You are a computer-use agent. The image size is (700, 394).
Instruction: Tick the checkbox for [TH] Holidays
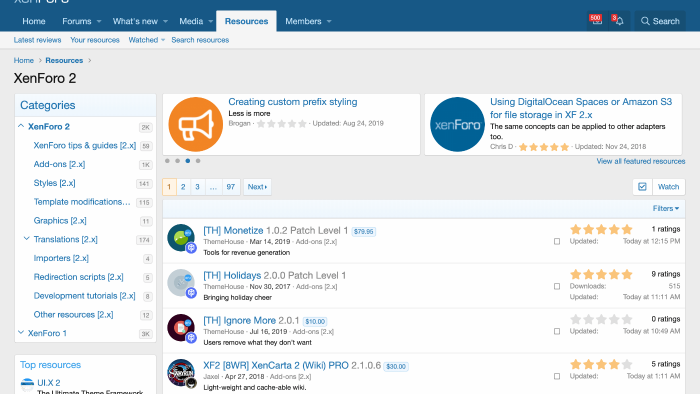click(x=557, y=286)
